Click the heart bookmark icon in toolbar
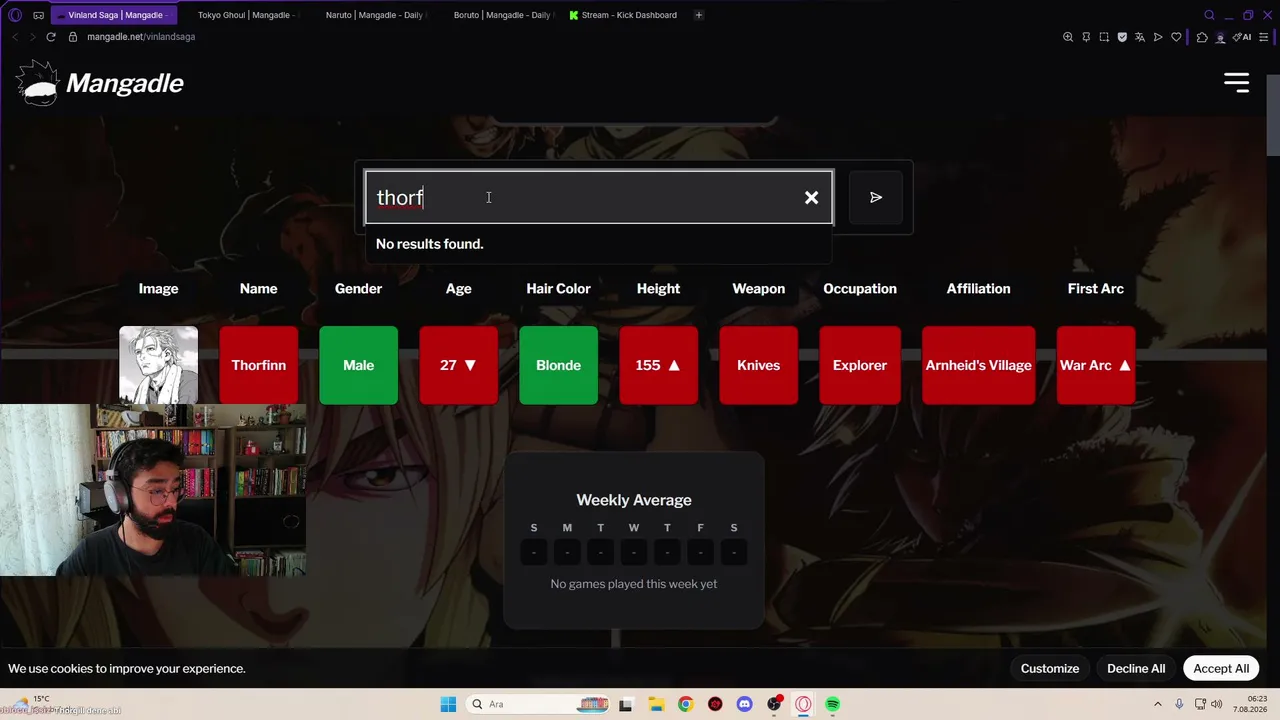The height and width of the screenshot is (720, 1280). click(x=1176, y=37)
